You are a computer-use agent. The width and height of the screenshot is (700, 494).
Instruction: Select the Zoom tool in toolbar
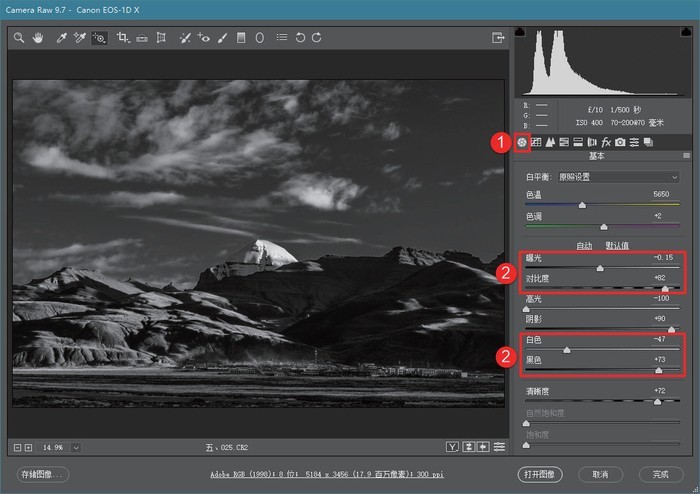tap(19, 38)
